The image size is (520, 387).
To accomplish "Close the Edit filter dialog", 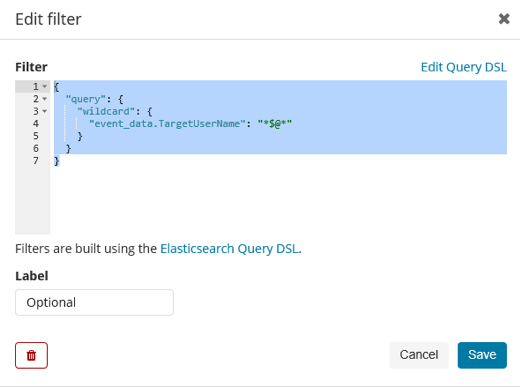I will click(x=504, y=19).
